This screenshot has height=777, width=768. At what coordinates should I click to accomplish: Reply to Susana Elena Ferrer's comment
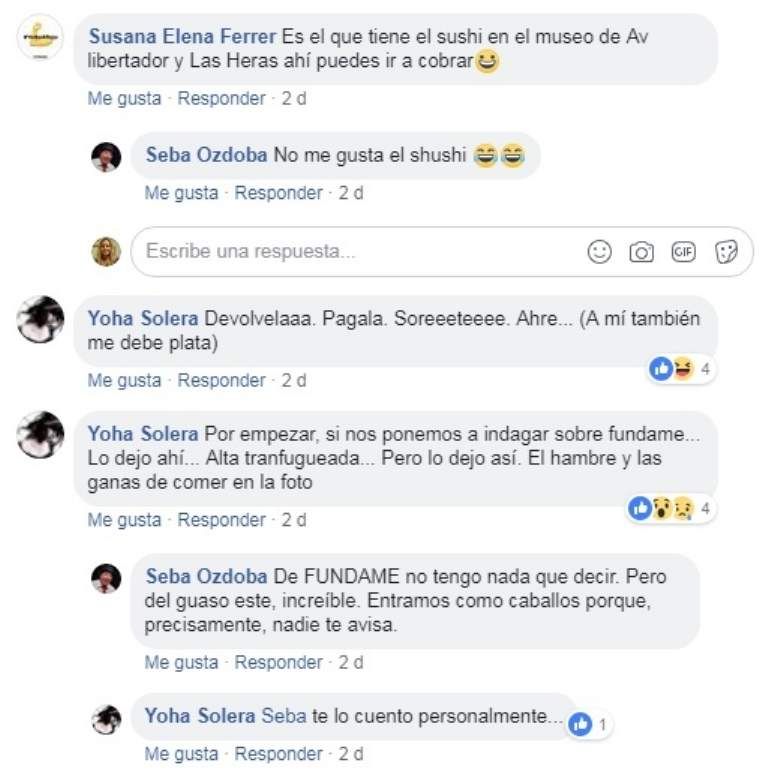click(221, 99)
